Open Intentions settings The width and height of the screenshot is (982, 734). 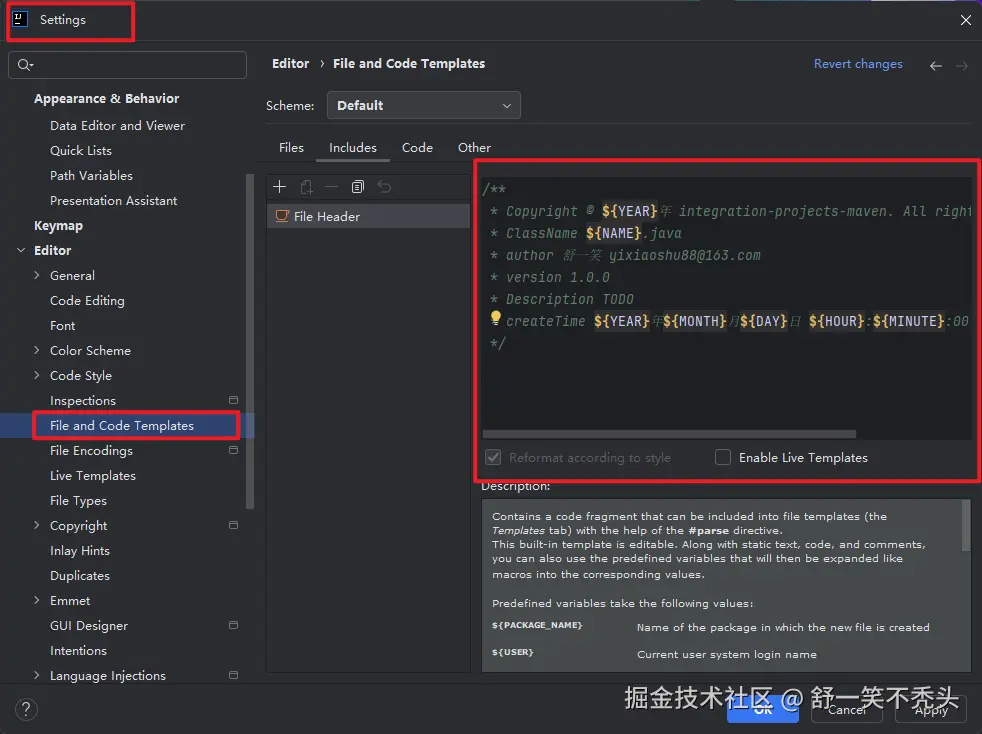pos(78,650)
